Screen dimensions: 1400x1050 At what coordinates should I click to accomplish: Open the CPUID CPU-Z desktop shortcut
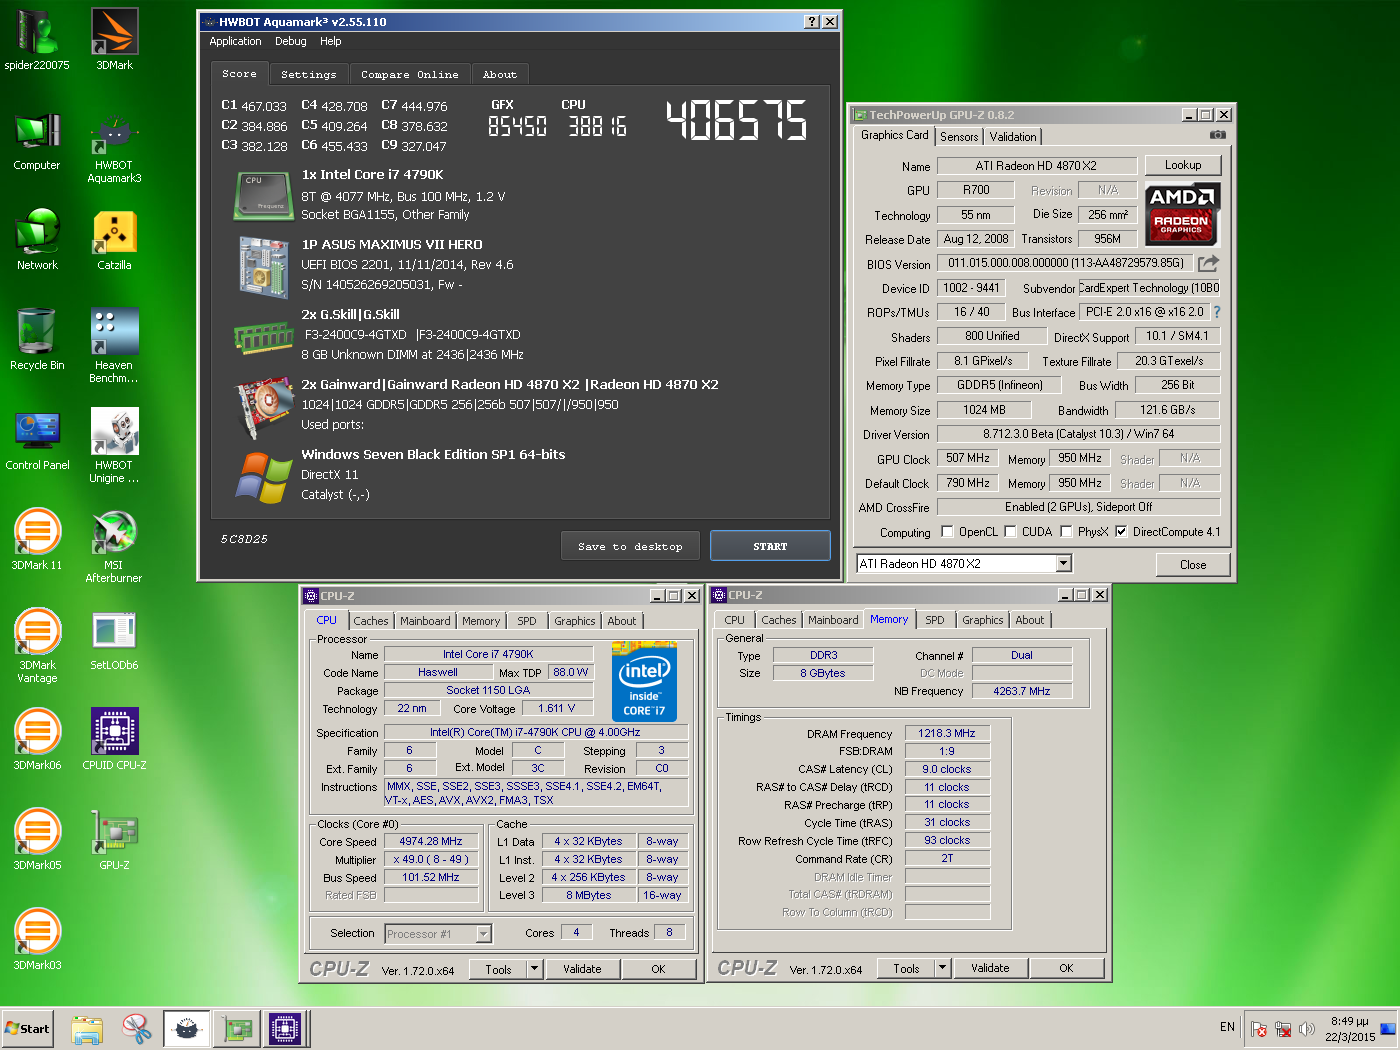(x=114, y=740)
